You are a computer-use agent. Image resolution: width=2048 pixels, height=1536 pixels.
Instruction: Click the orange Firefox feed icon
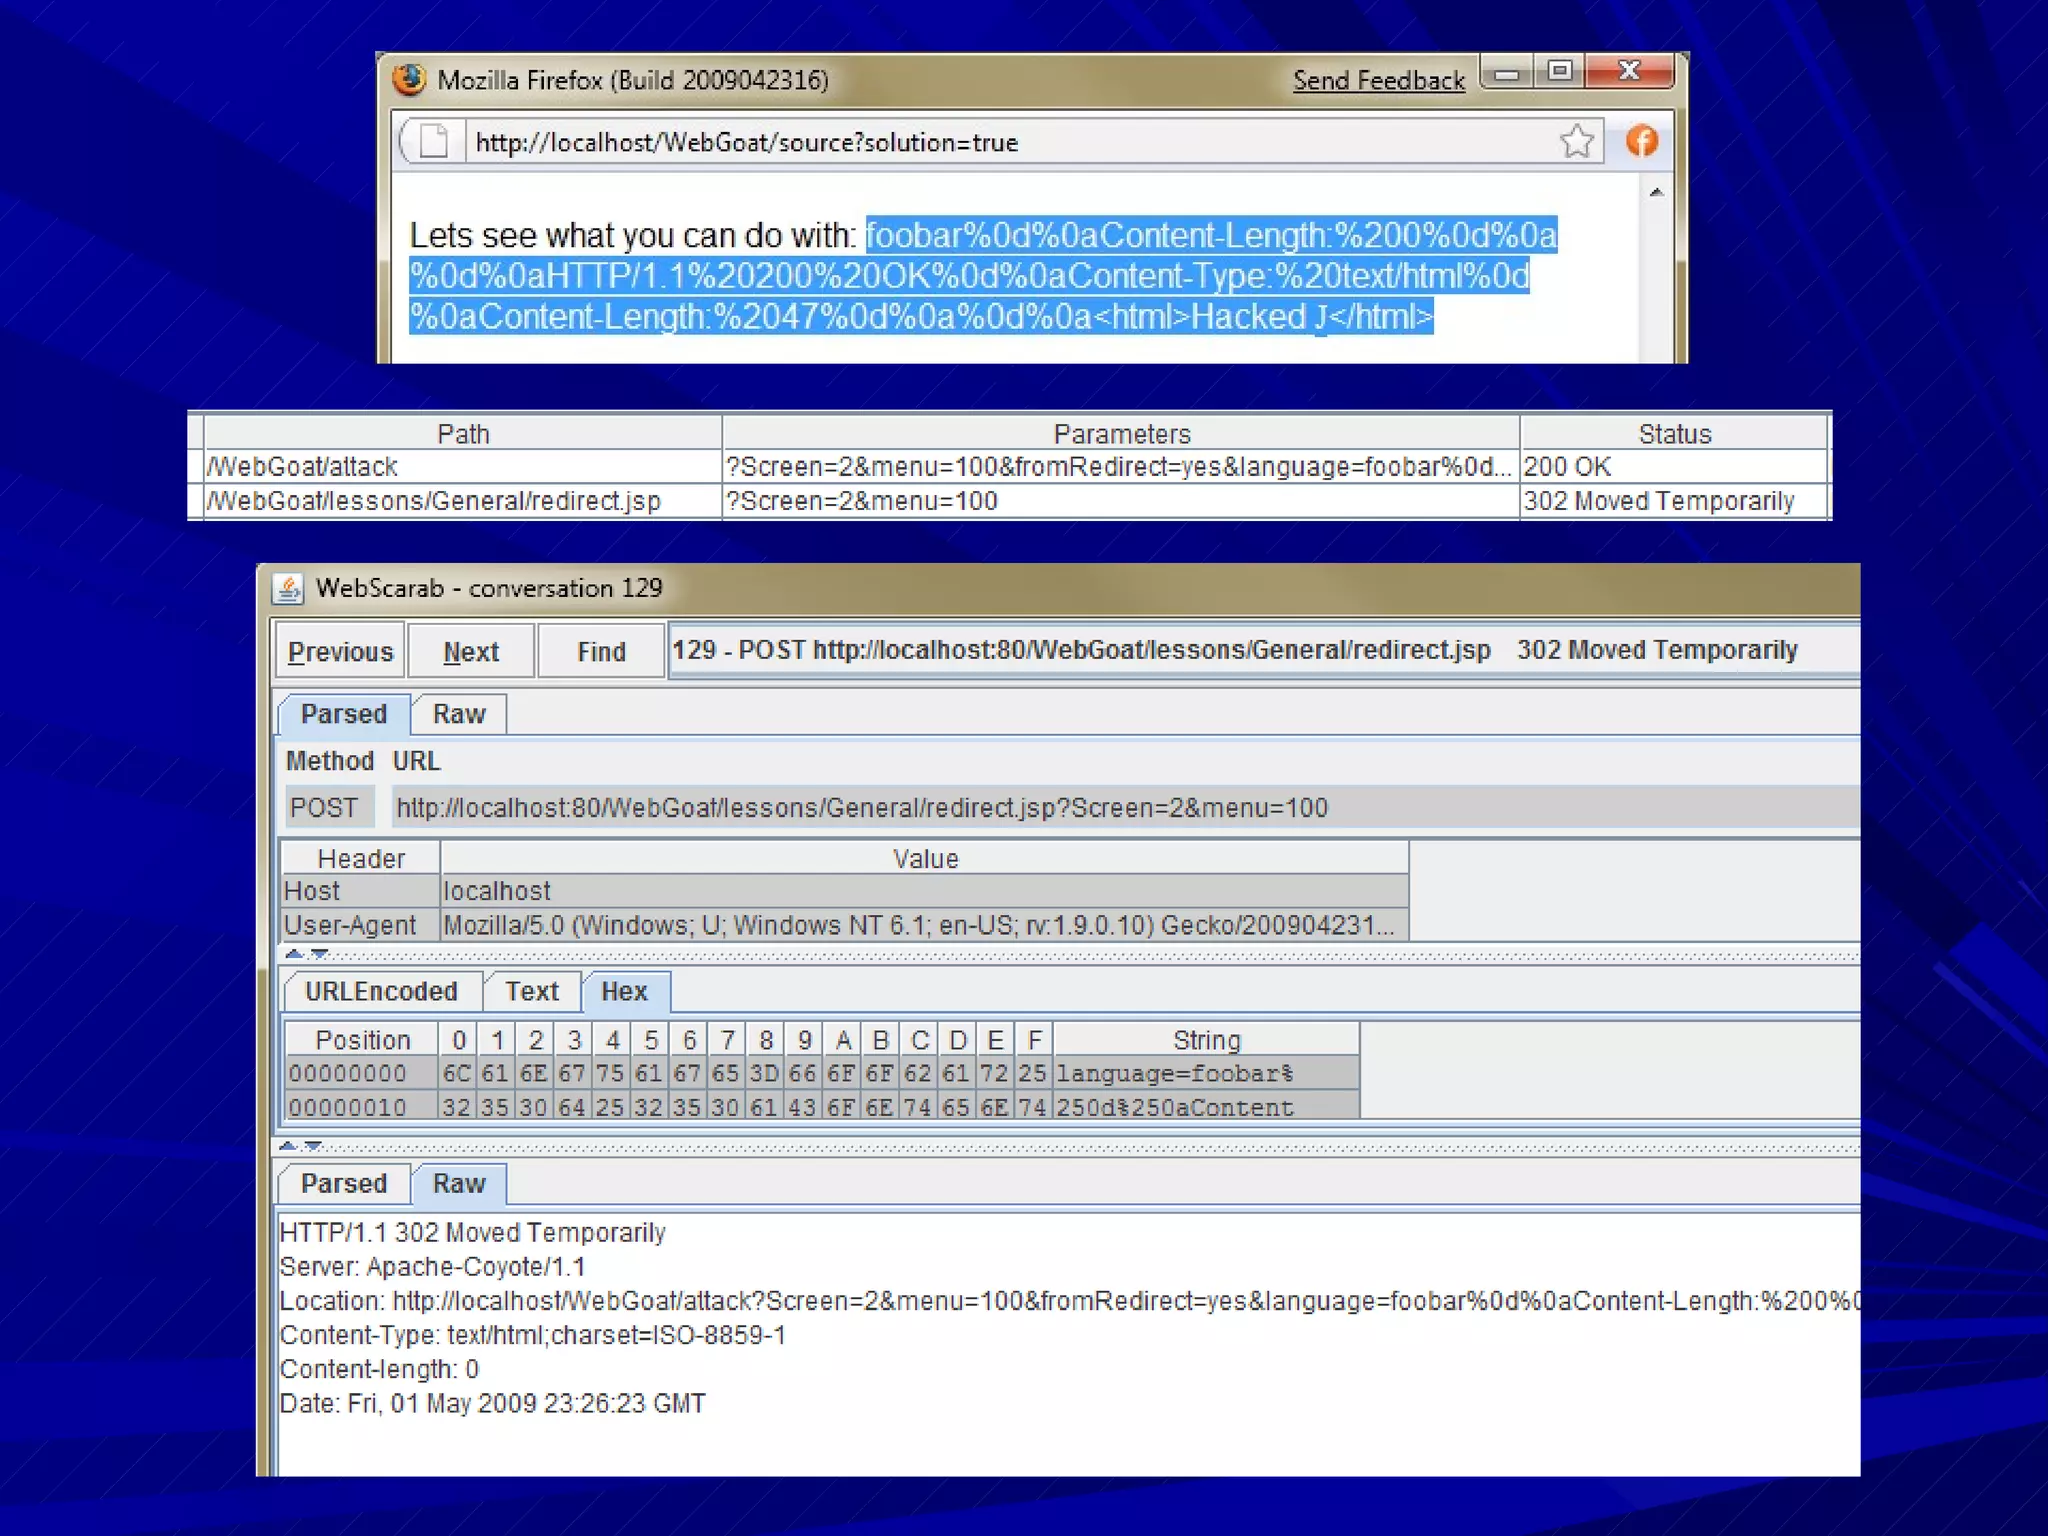[x=1641, y=141]
